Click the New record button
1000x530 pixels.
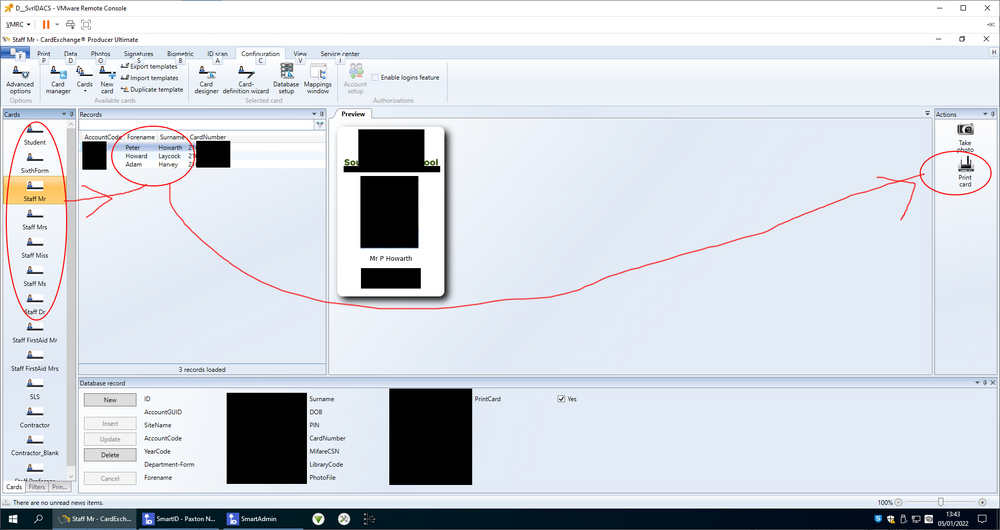[x=110, y=400]
